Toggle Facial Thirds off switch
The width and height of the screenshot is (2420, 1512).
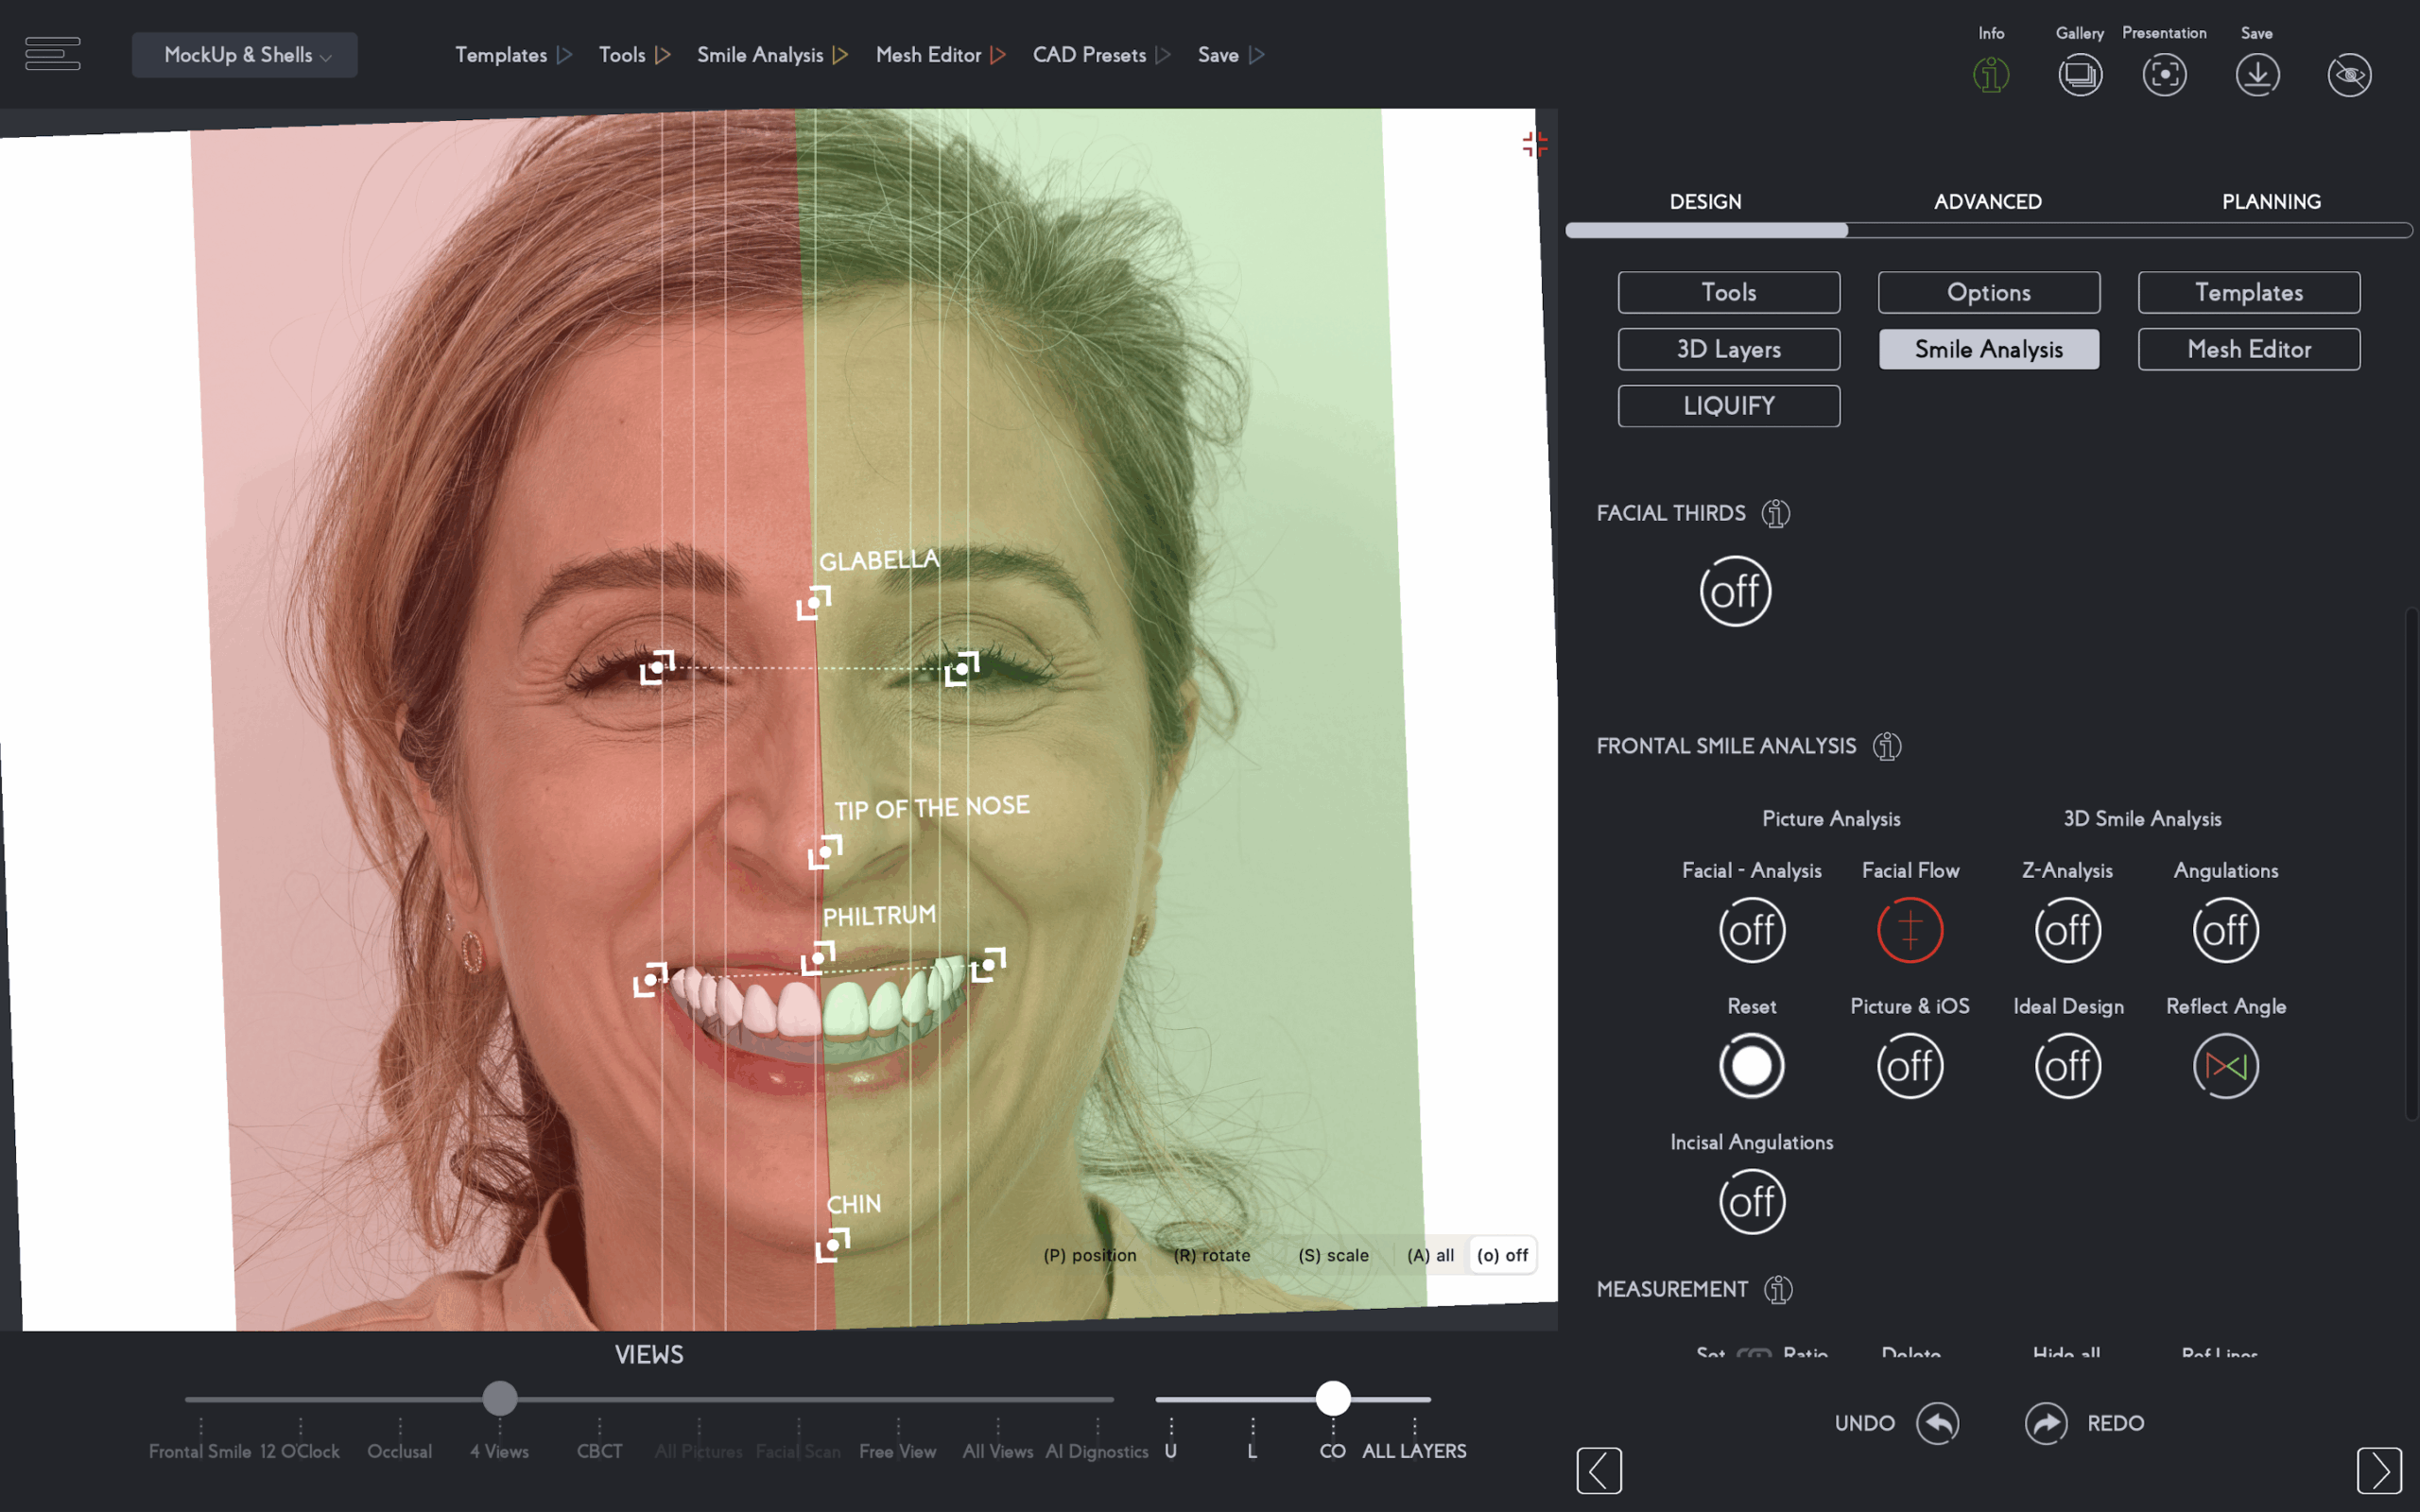point(1735,591)
